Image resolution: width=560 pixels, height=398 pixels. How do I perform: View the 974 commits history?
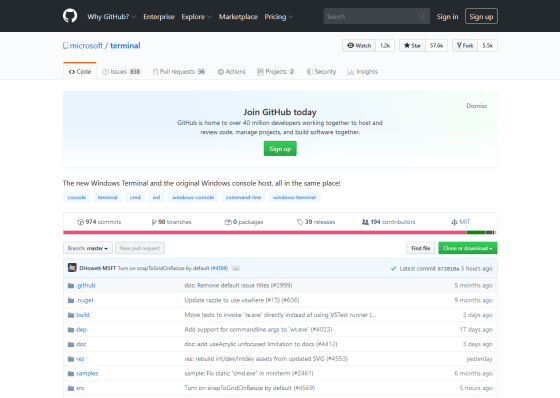[x=99, y=222]
